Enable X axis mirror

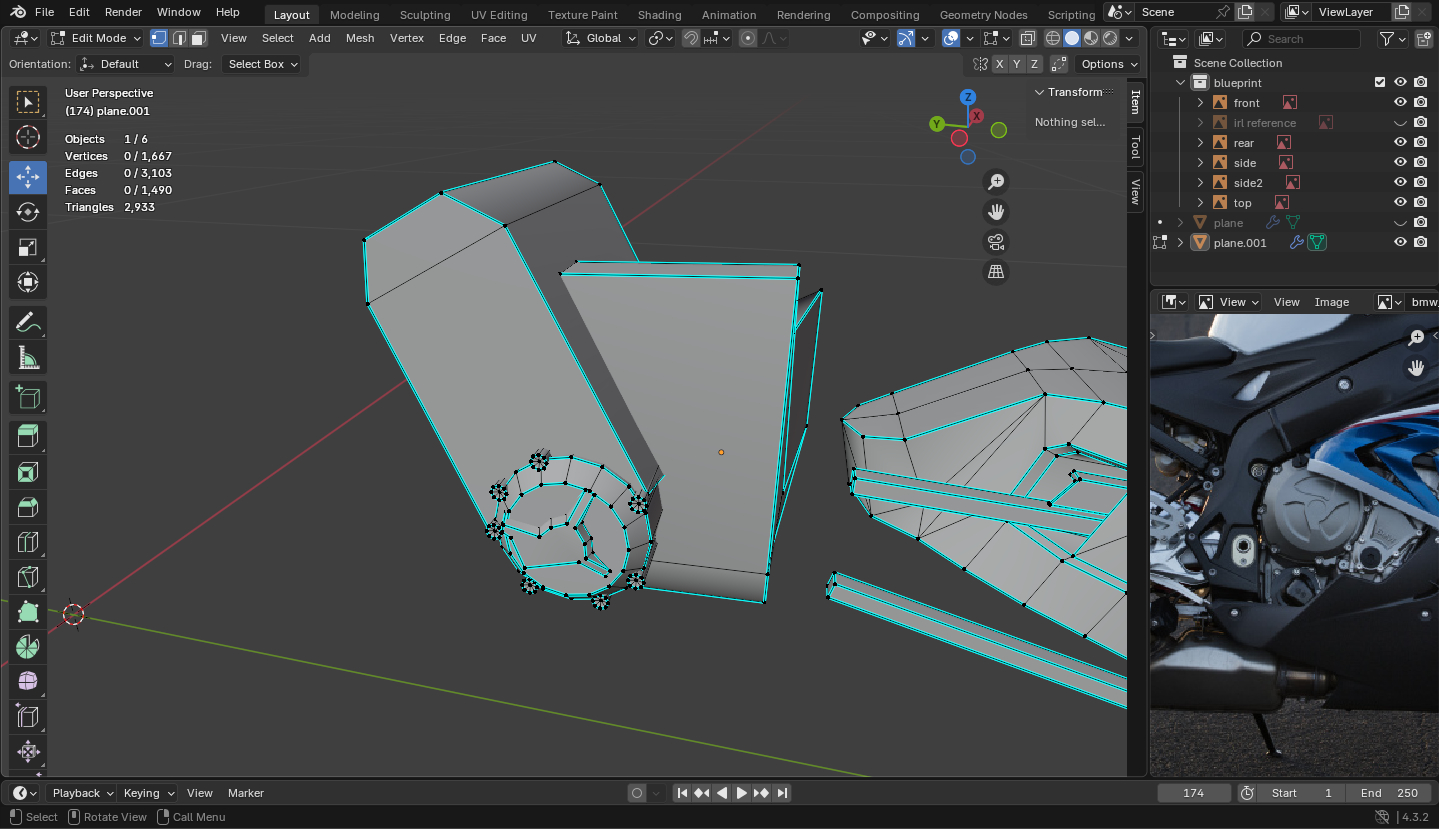[999, 64]
